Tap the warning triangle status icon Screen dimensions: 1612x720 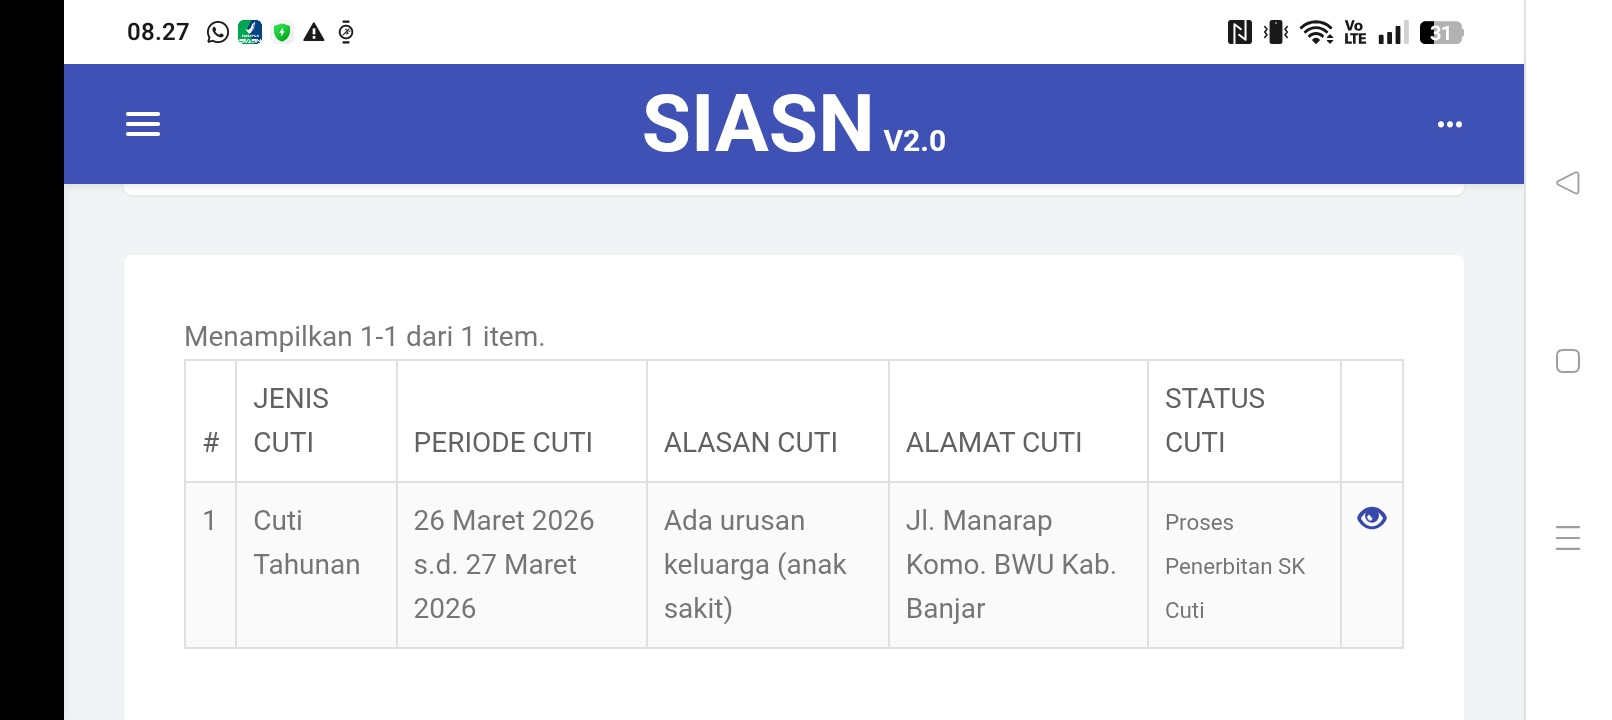coord(314,33)
